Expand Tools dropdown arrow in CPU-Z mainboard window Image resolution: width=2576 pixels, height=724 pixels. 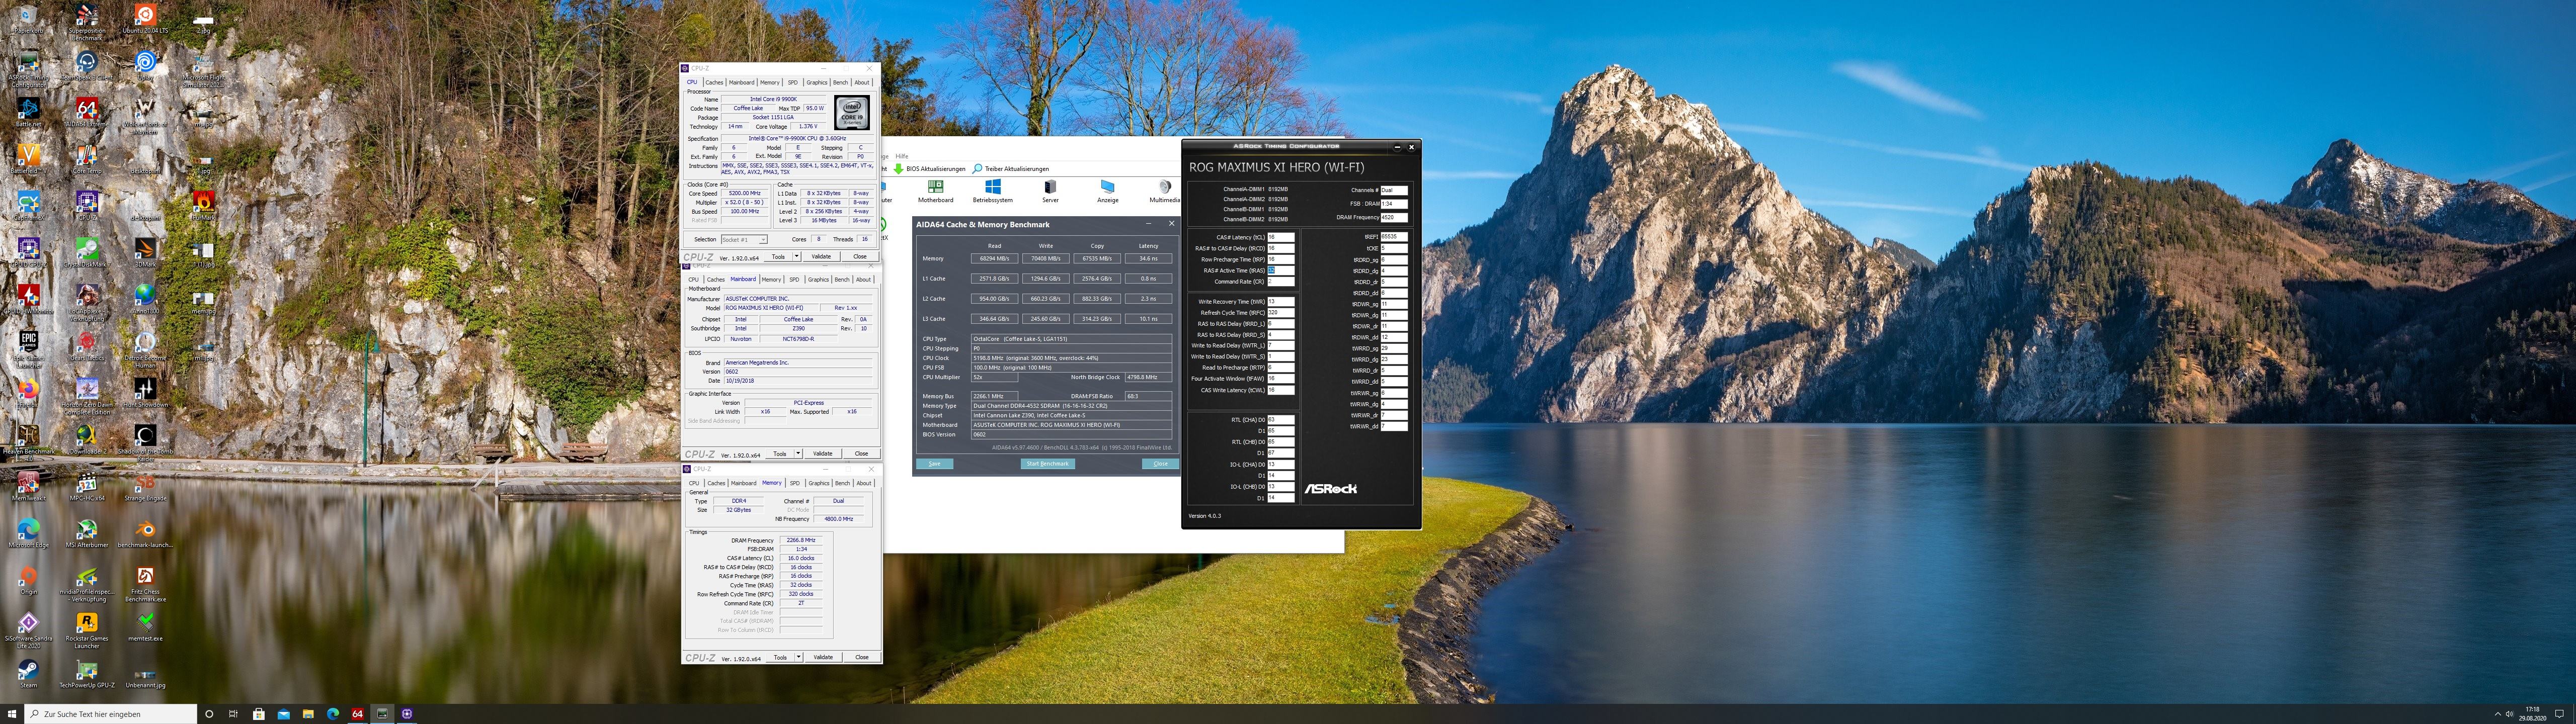pyautogui.click(x=798, y=454)
